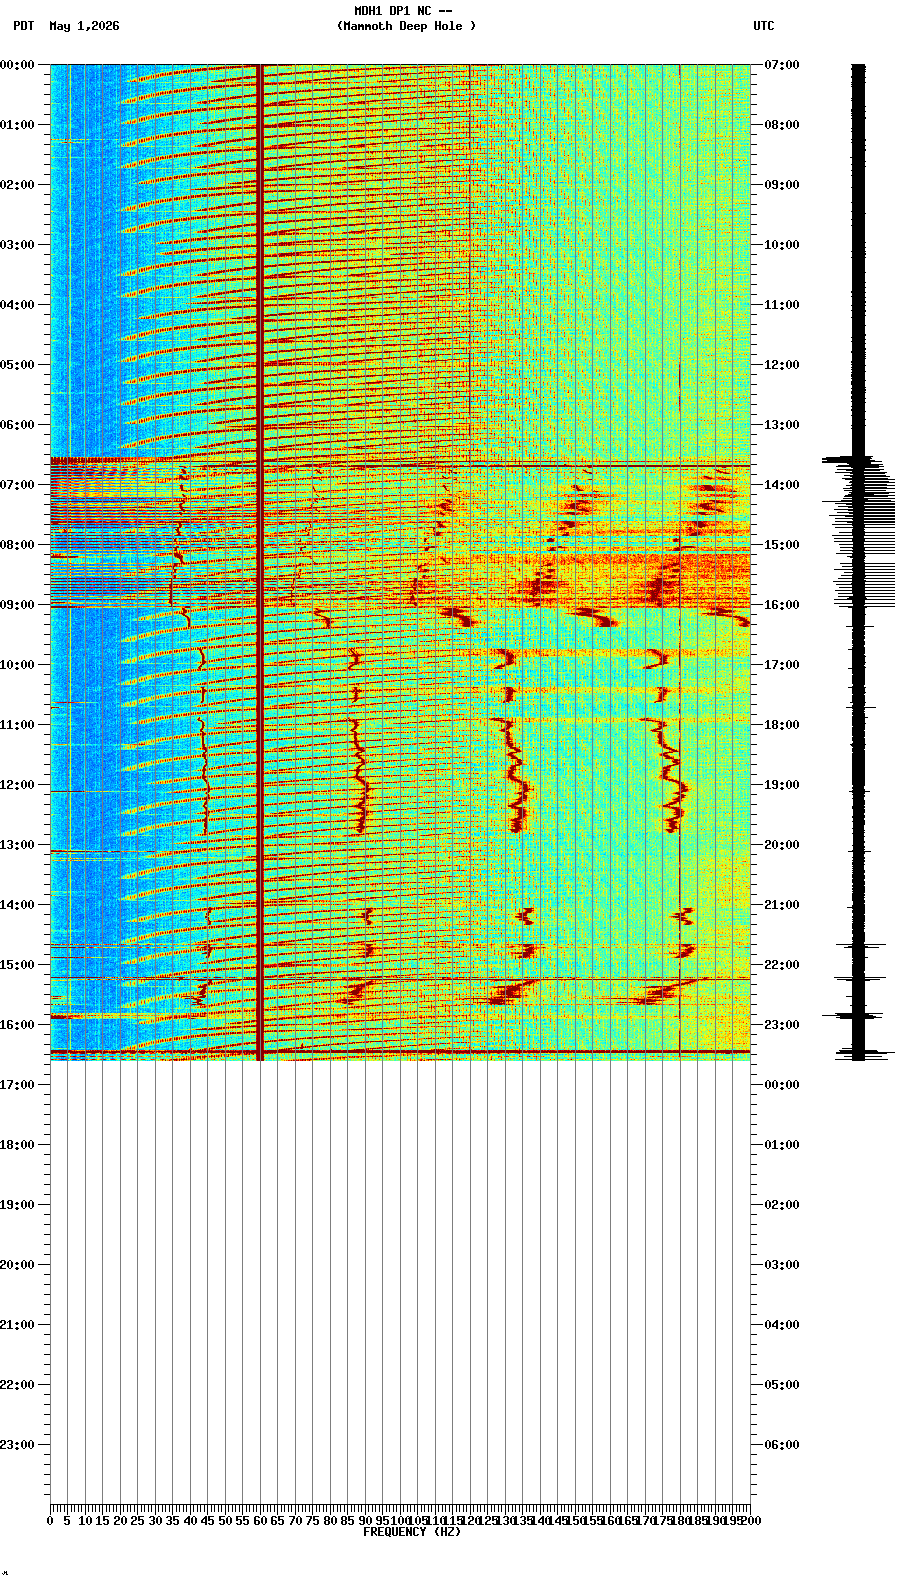Viewport: 902px width, 1584px height.
Task: Click the FREQUENCY (HZ) axis label
Action: [x=412, y=1532]
